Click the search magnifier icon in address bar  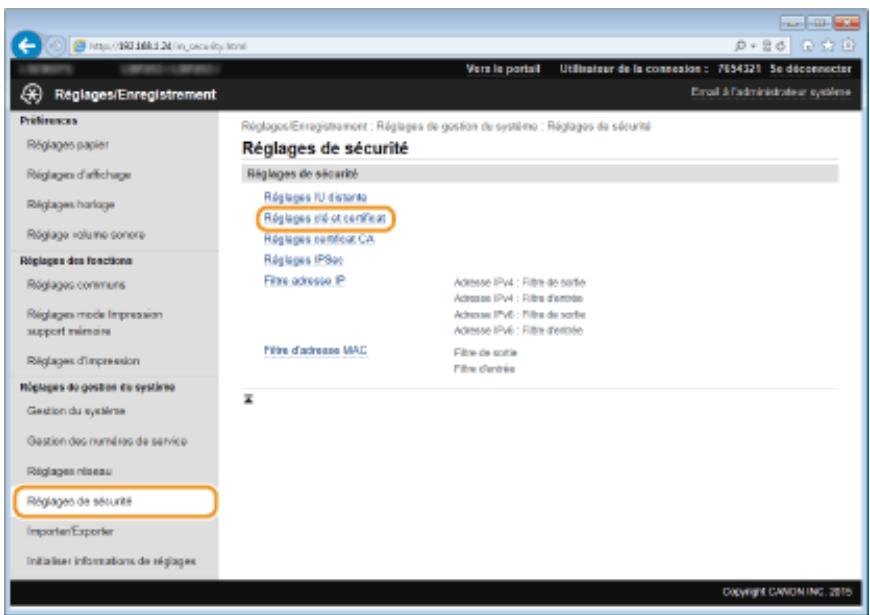[741, 47]
